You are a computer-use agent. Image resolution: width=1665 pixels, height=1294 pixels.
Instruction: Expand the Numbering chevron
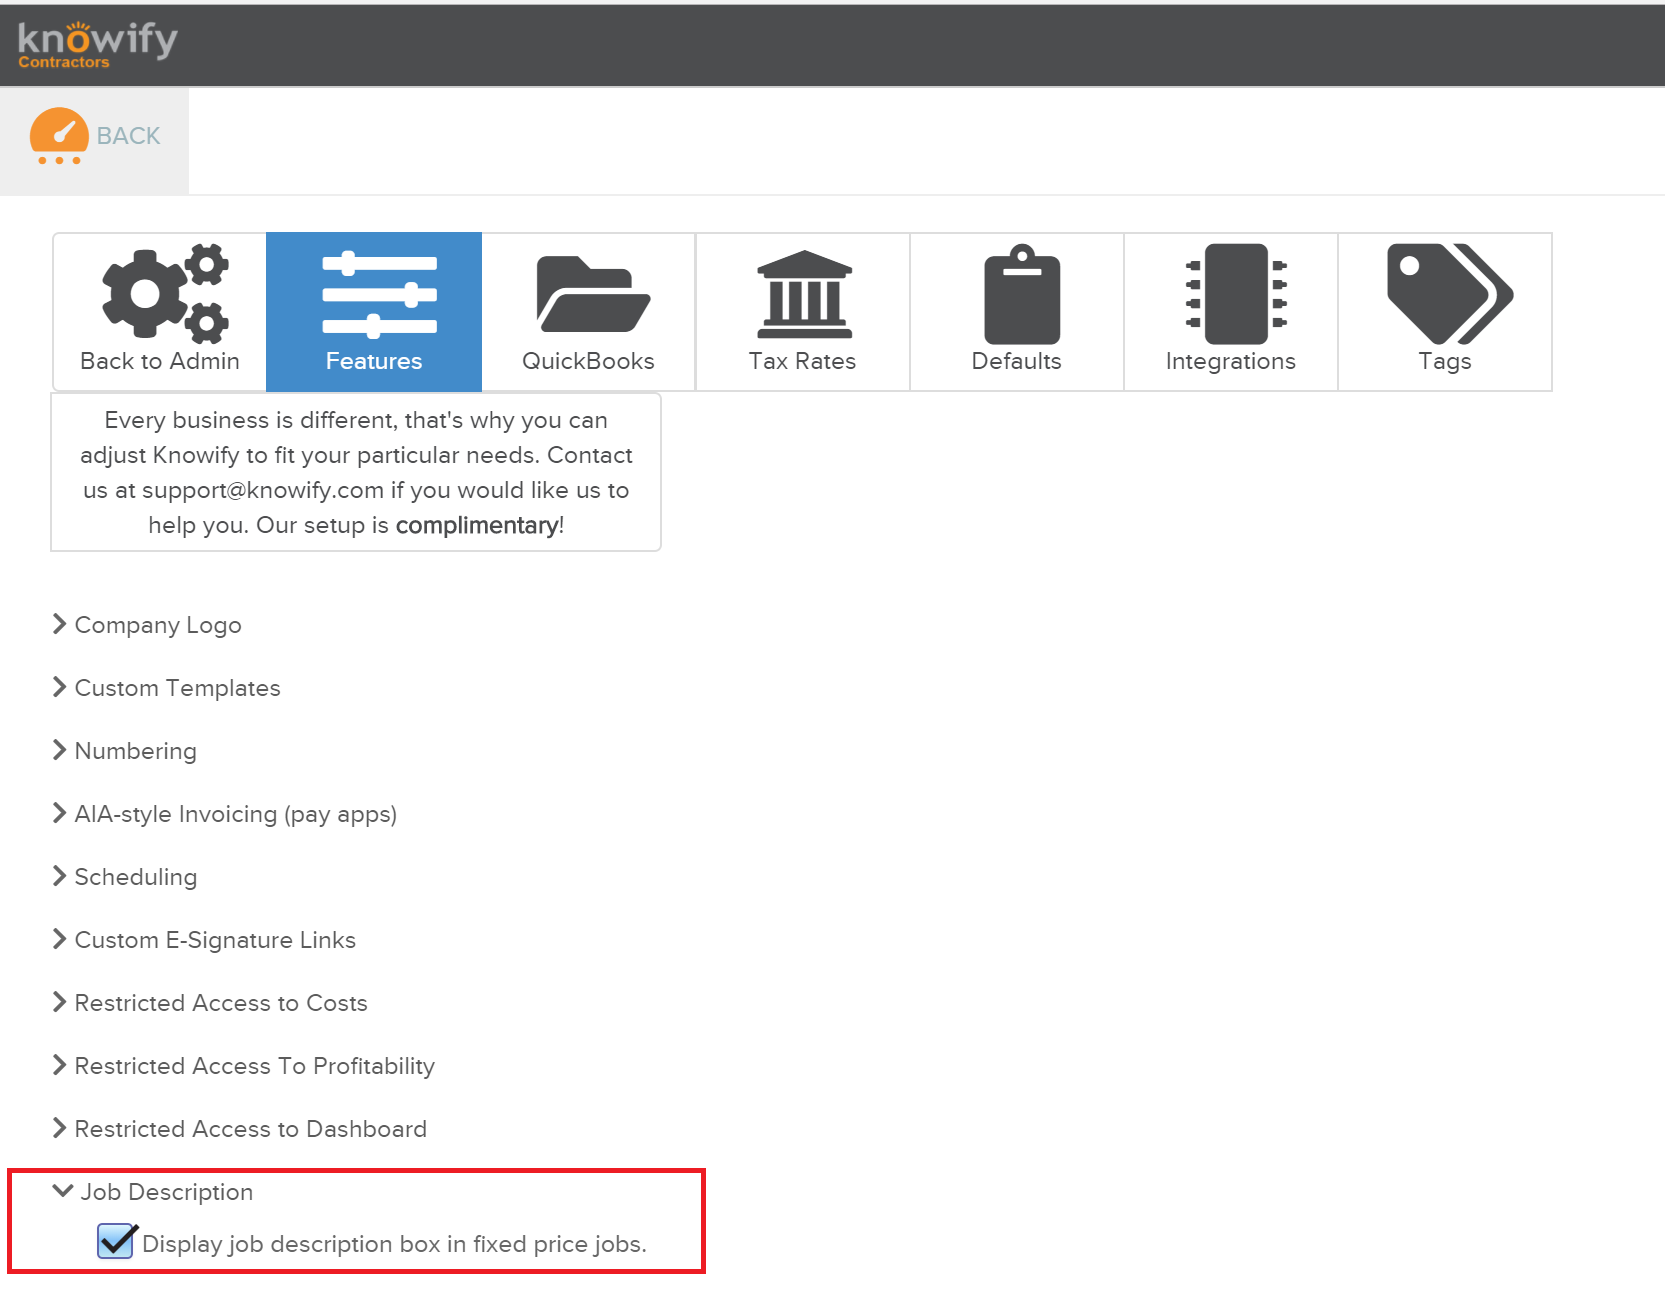pos(59,750)
